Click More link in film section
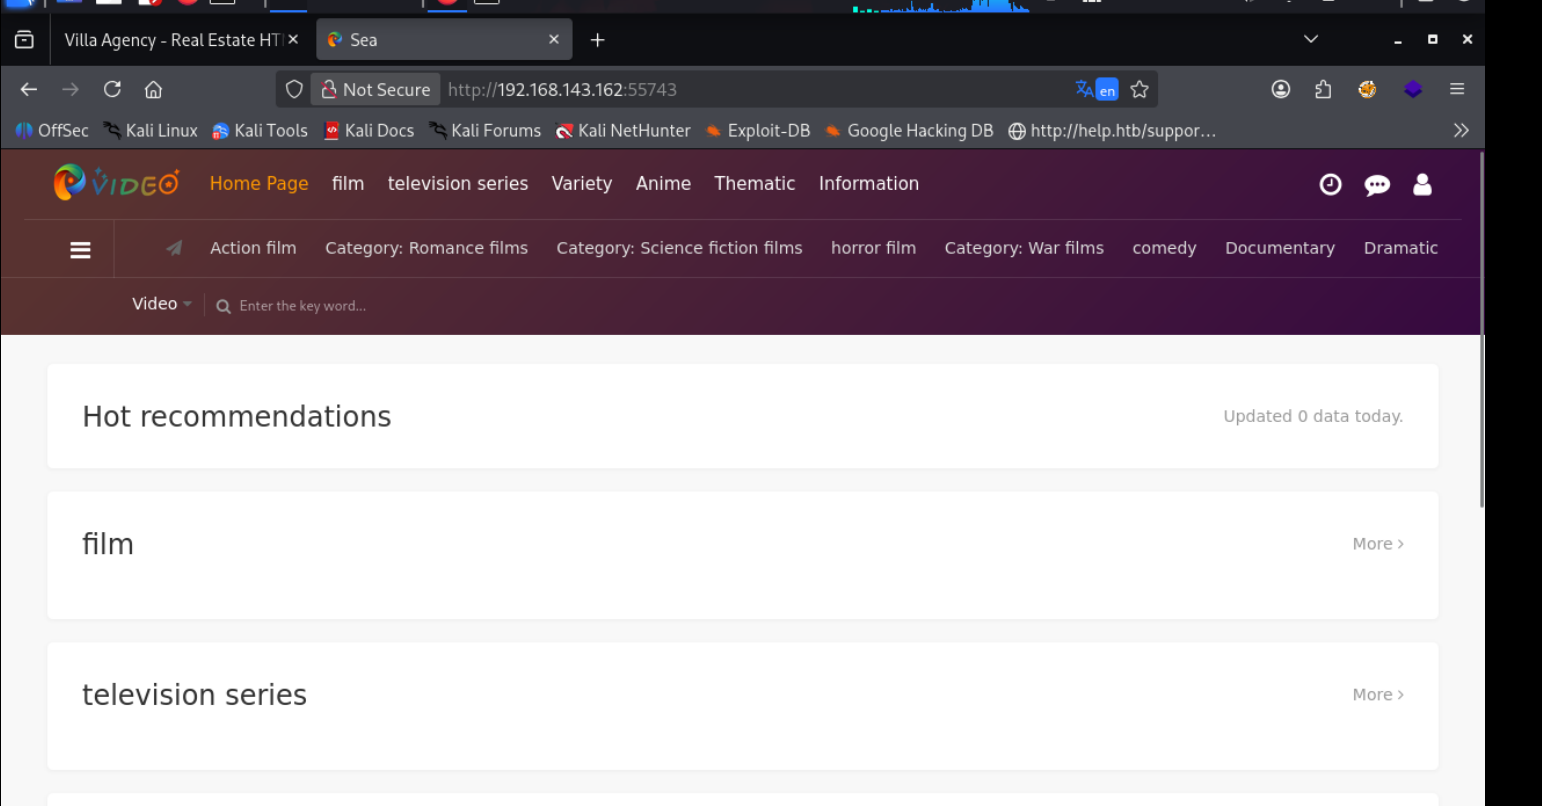Screen dimensions: 1542x806 click(1377, 544)
